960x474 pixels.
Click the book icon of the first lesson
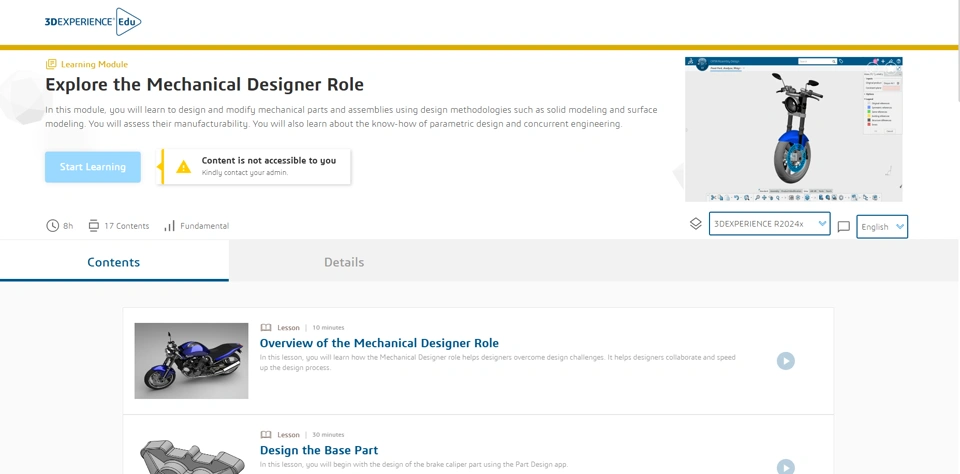[266, 327]
